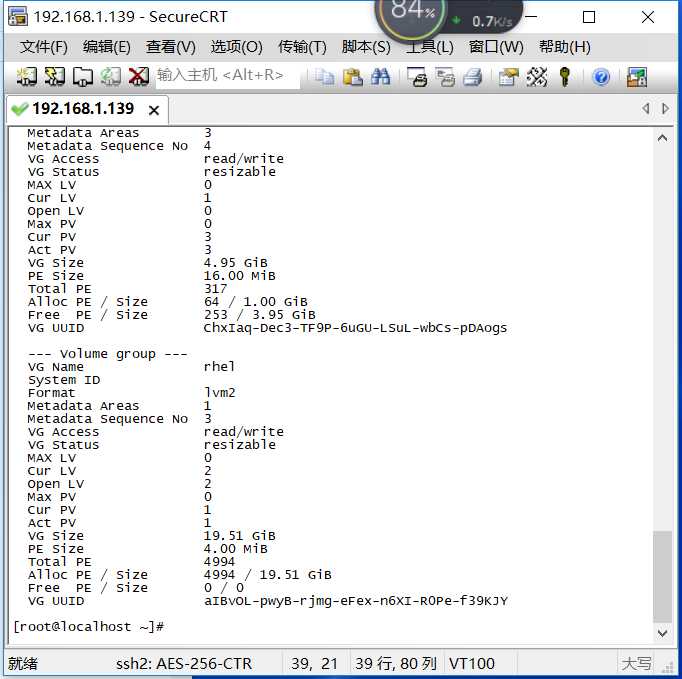The width and height of the screenshot is (682, 679).
Task: Open the 脚本(S) menu
Action: point(366,47)
